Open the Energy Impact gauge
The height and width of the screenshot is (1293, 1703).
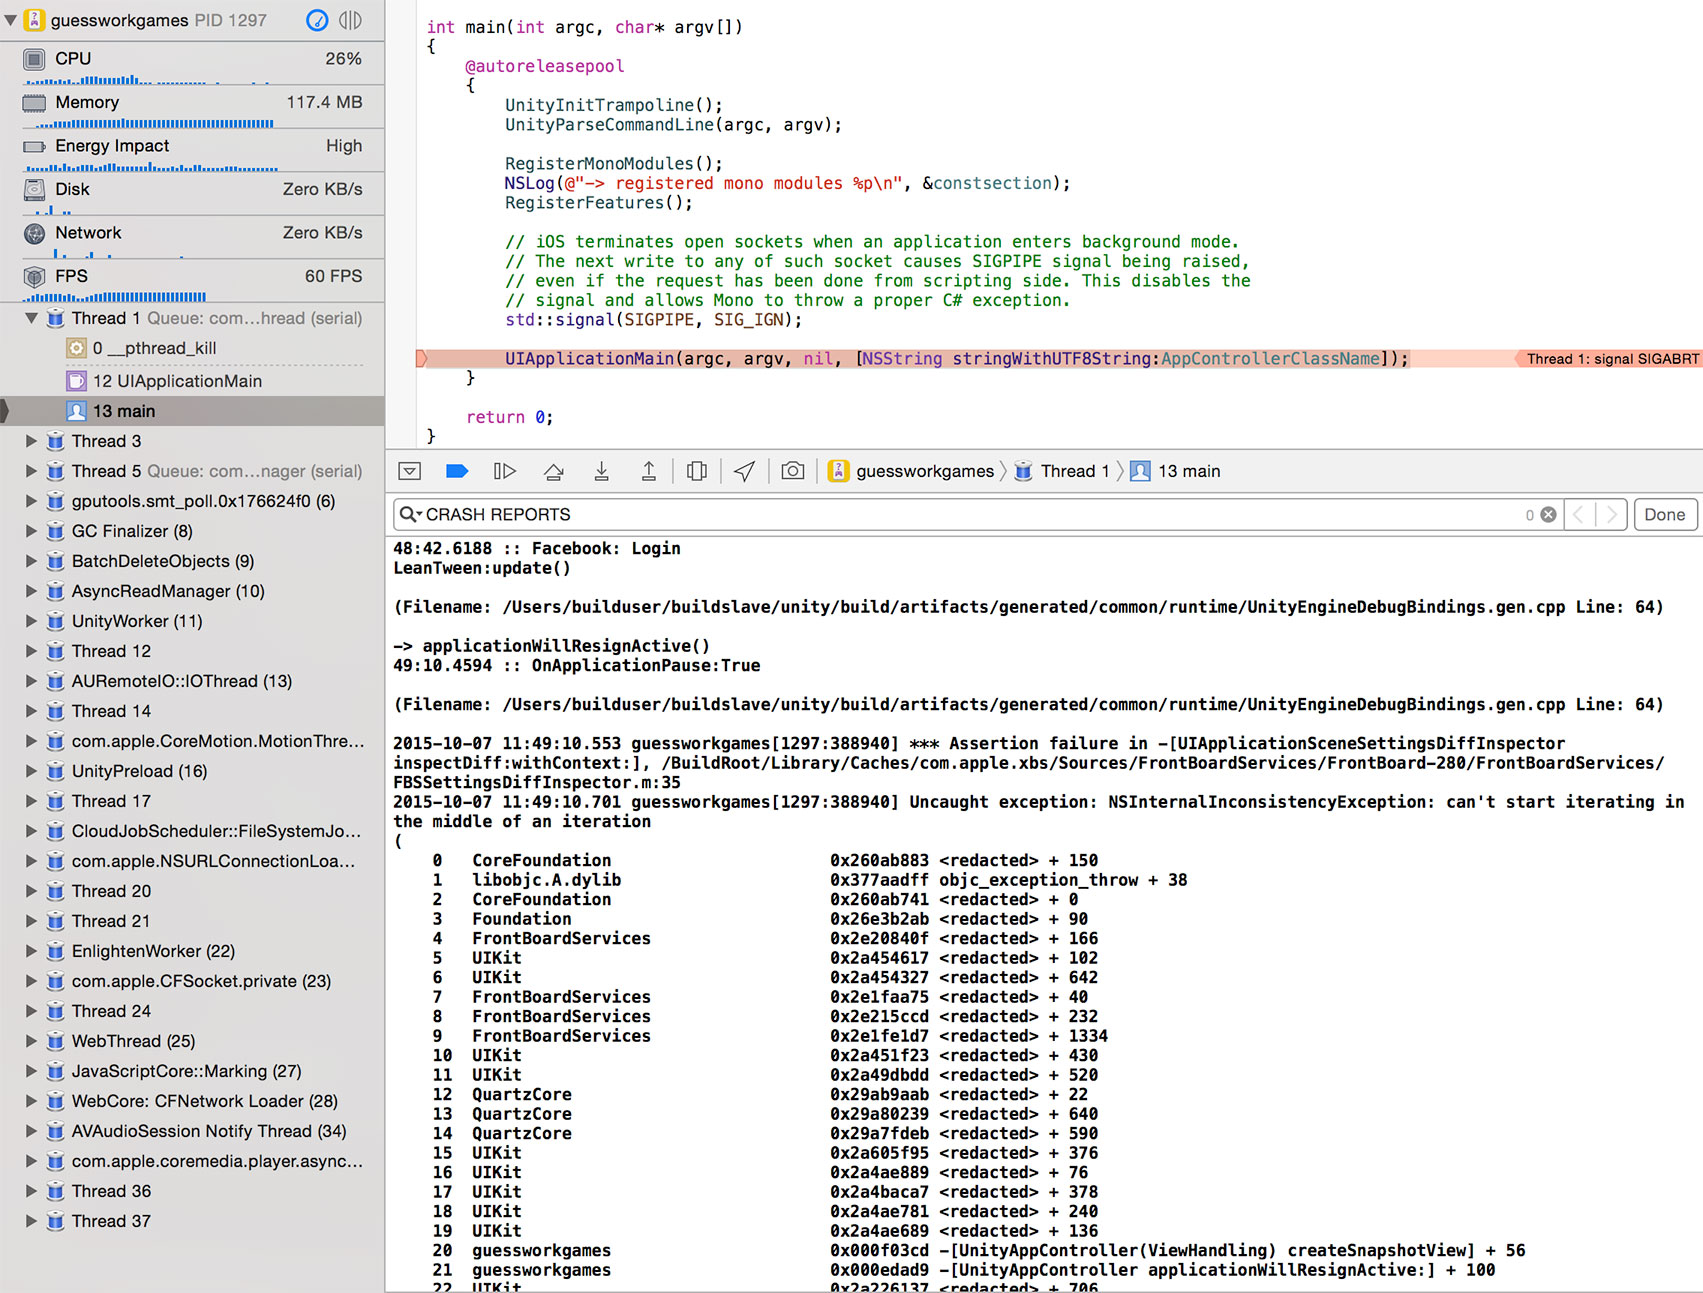pos(192,150)
